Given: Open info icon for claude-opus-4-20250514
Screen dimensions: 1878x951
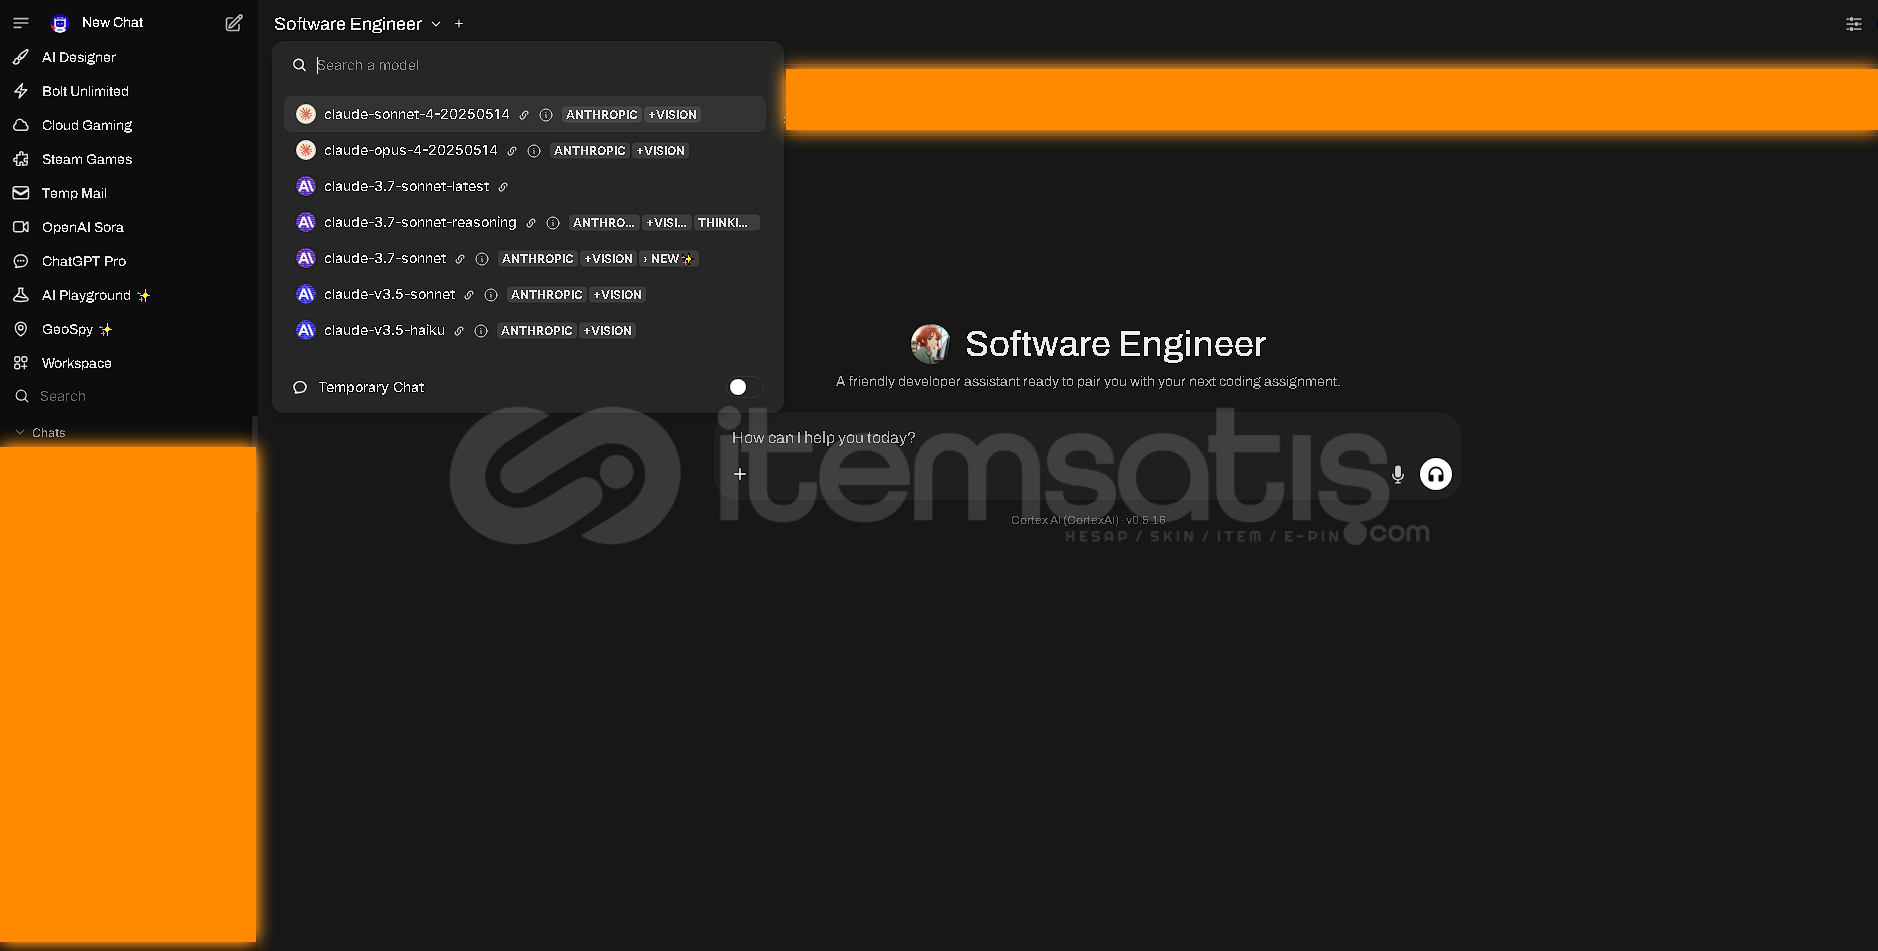Looking at the screenshot, I should point(534,151).
